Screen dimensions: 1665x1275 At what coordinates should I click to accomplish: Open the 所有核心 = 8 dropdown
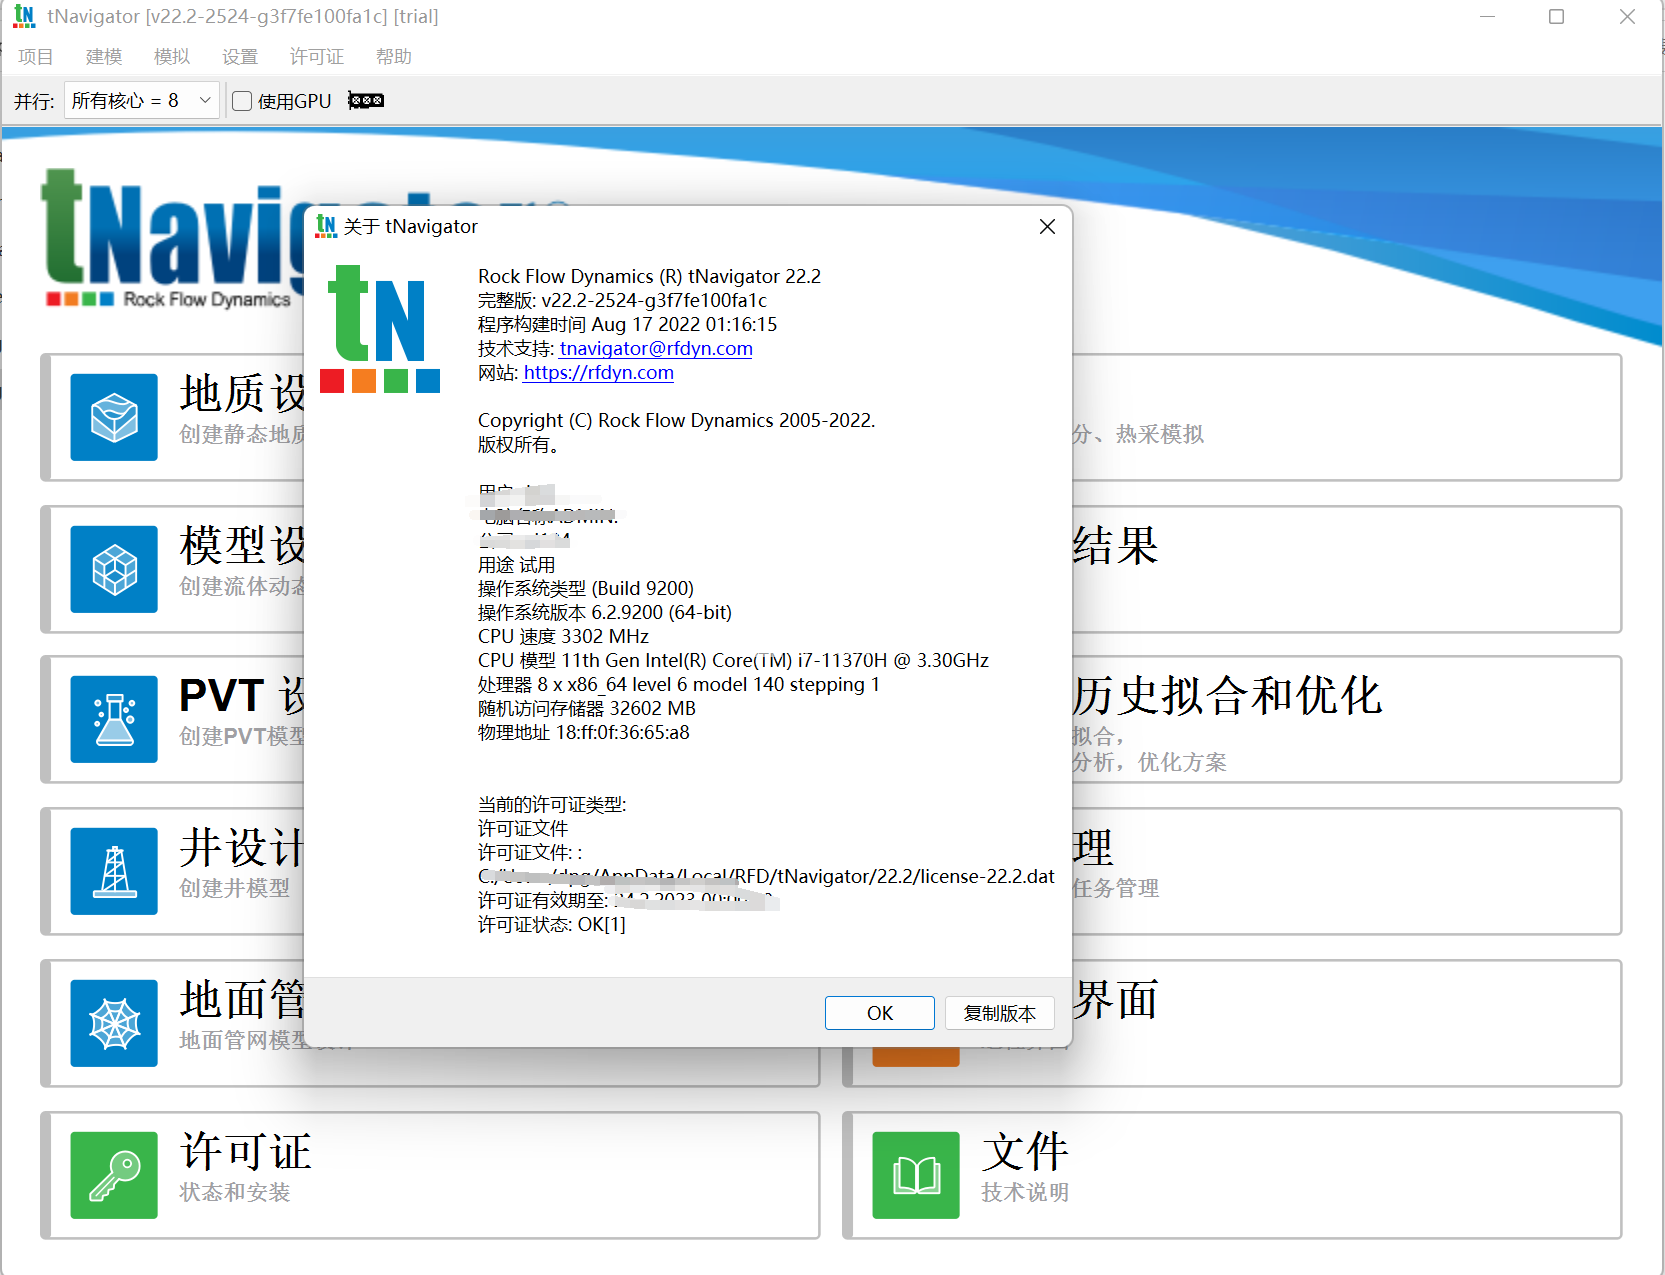[140, 100]
